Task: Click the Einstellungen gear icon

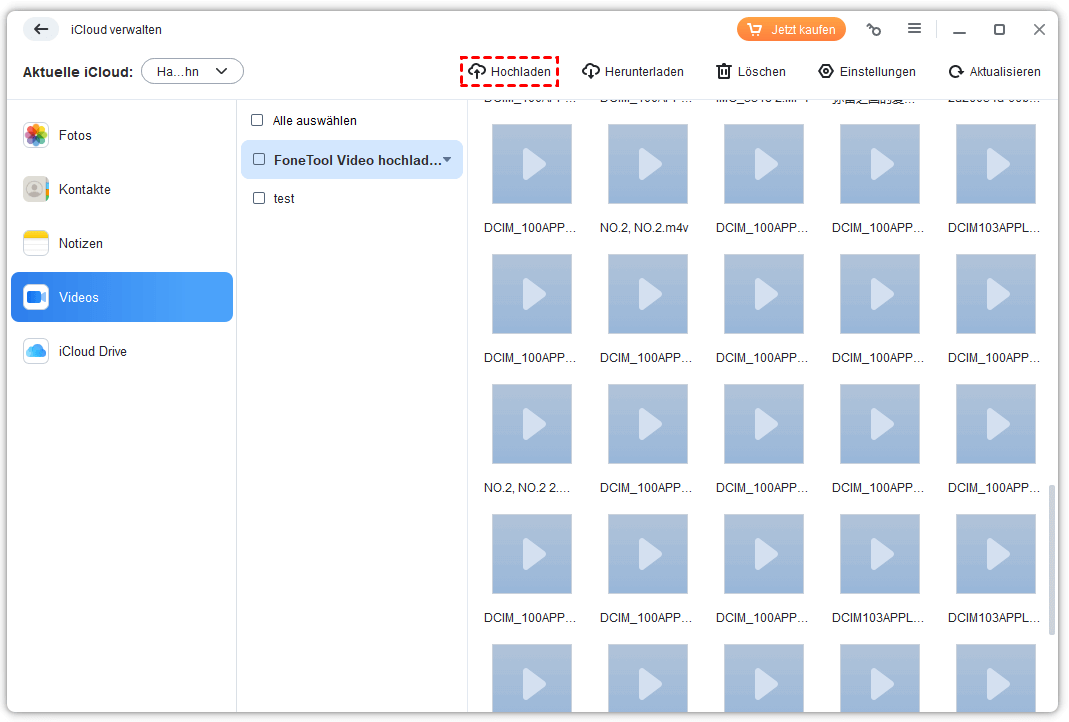Action: tap(825, 72)
